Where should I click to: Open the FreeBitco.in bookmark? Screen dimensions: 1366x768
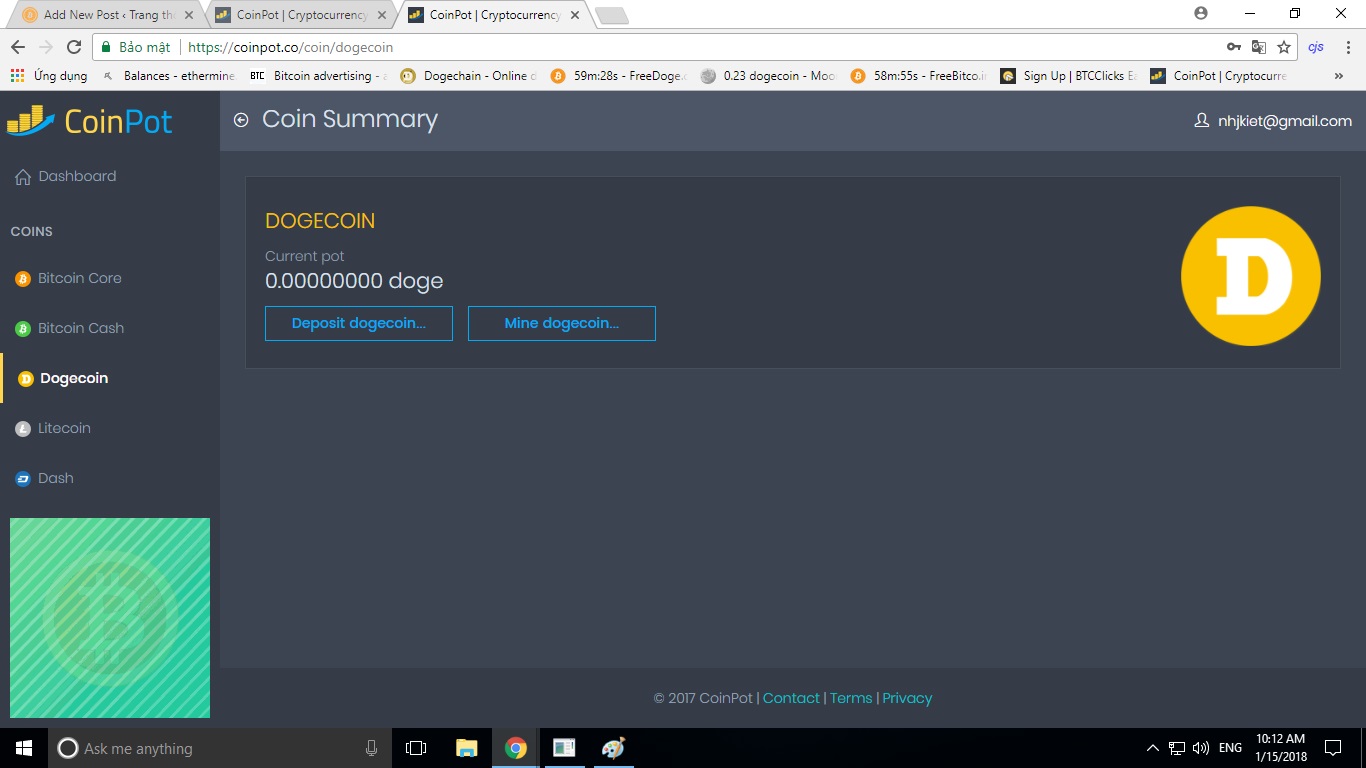pyautogui.click(x=919, y=76)
